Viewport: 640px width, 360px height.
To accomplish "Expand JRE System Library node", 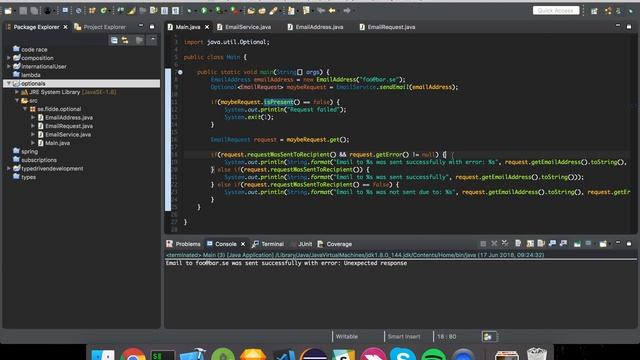I will pyautogui.click(x=17, y=92).
